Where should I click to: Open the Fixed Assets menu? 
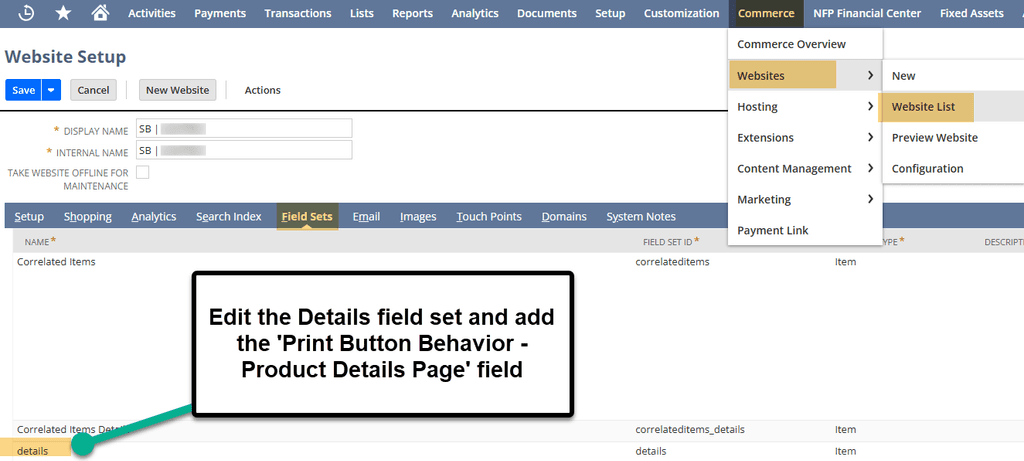click(x=972, y=13)
